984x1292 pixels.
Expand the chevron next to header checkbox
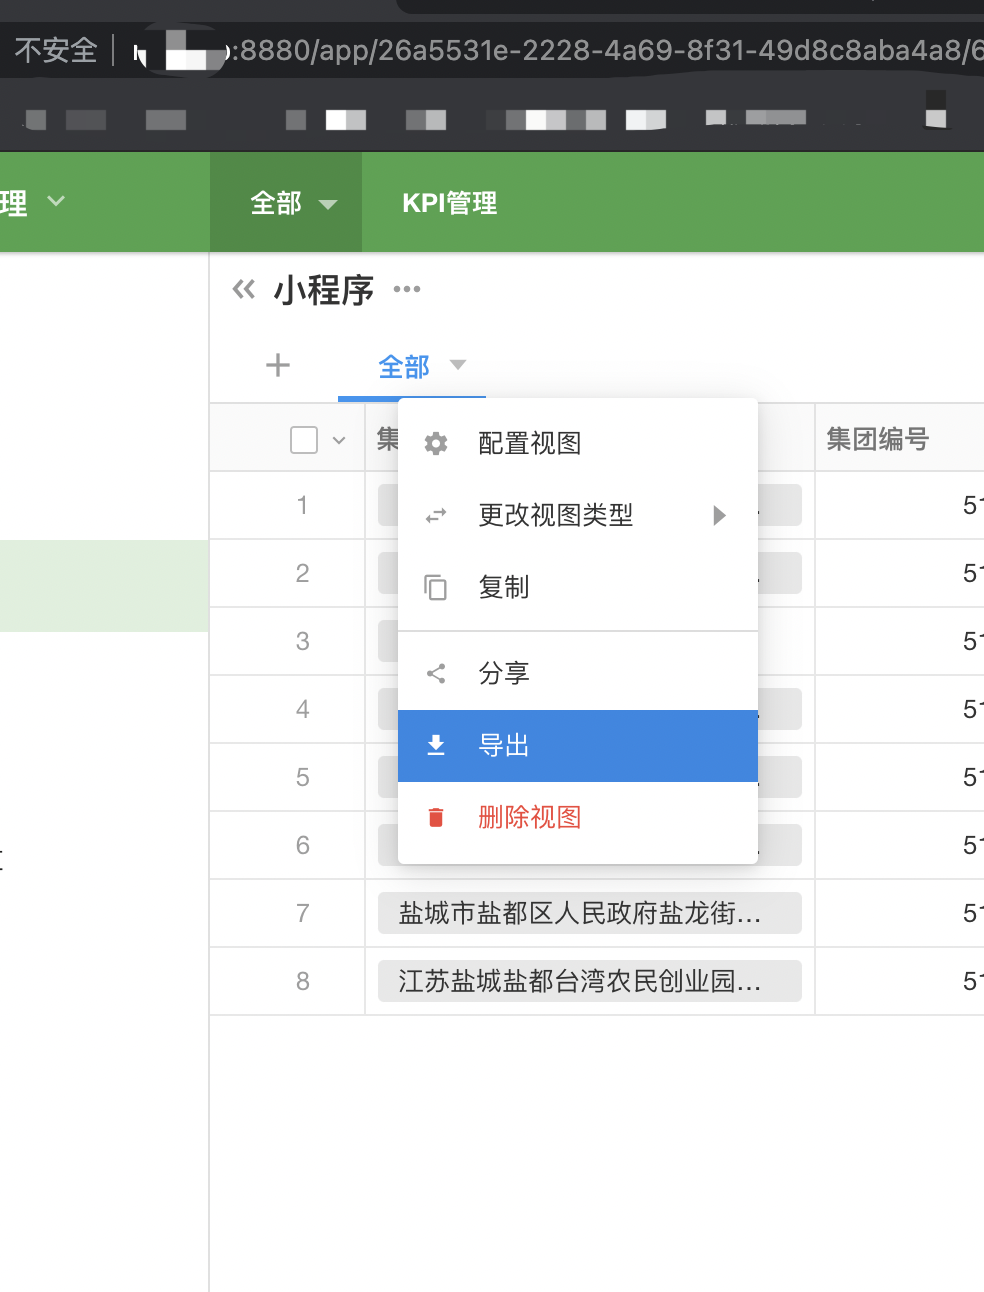tap(339, 440)
